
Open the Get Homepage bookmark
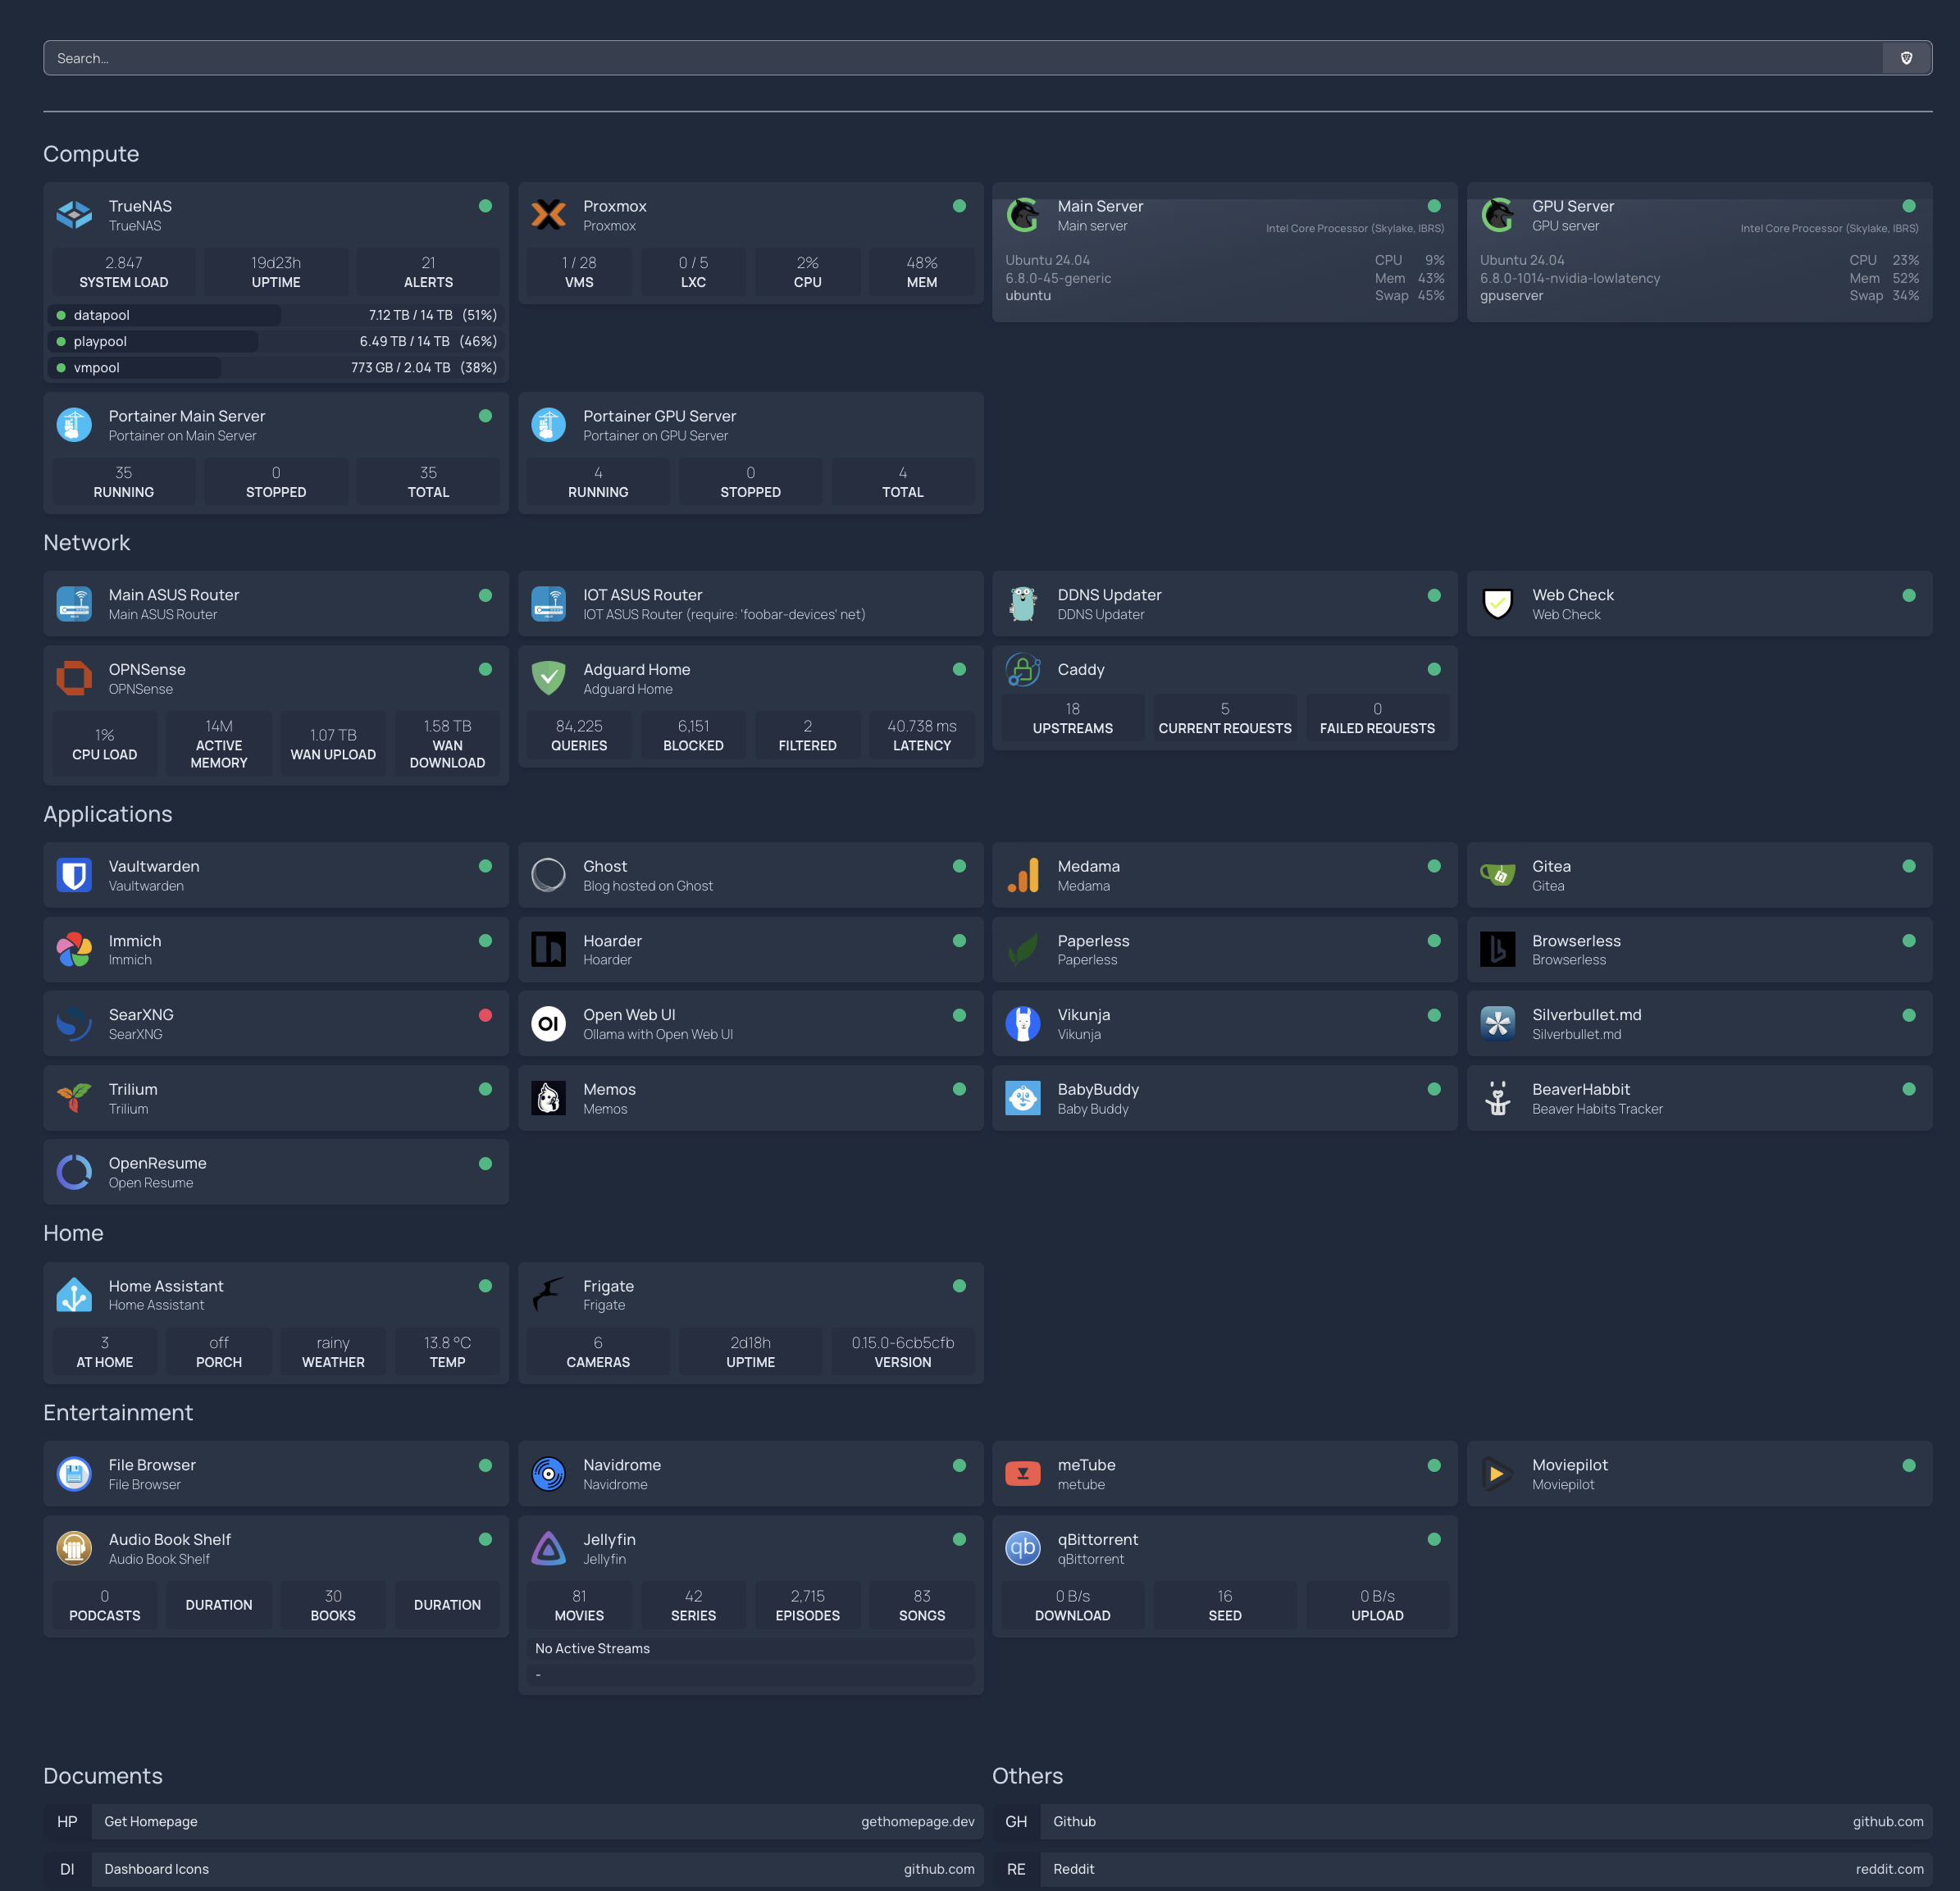513,1821
